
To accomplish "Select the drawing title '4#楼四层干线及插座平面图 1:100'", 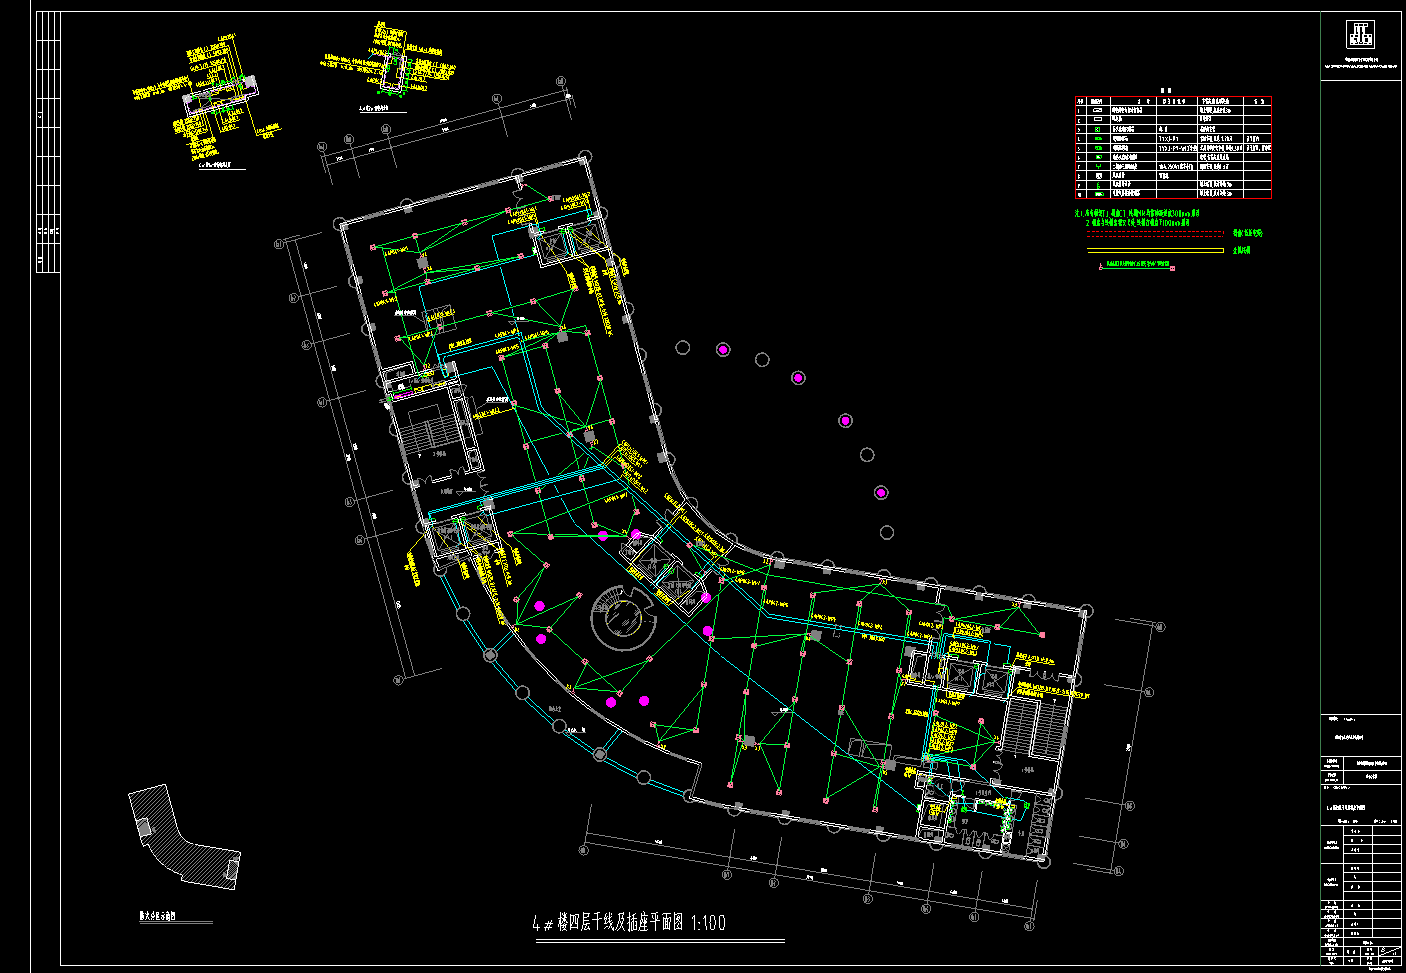I will [630, 923].
